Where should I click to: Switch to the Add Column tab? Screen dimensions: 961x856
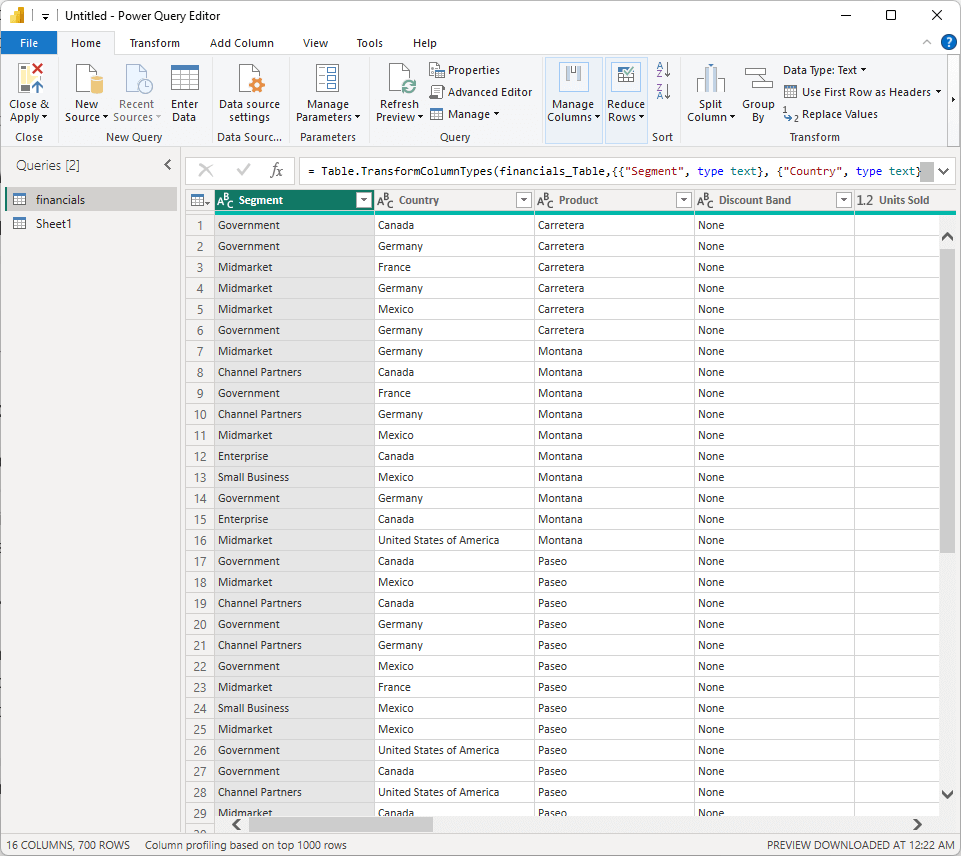241,43
